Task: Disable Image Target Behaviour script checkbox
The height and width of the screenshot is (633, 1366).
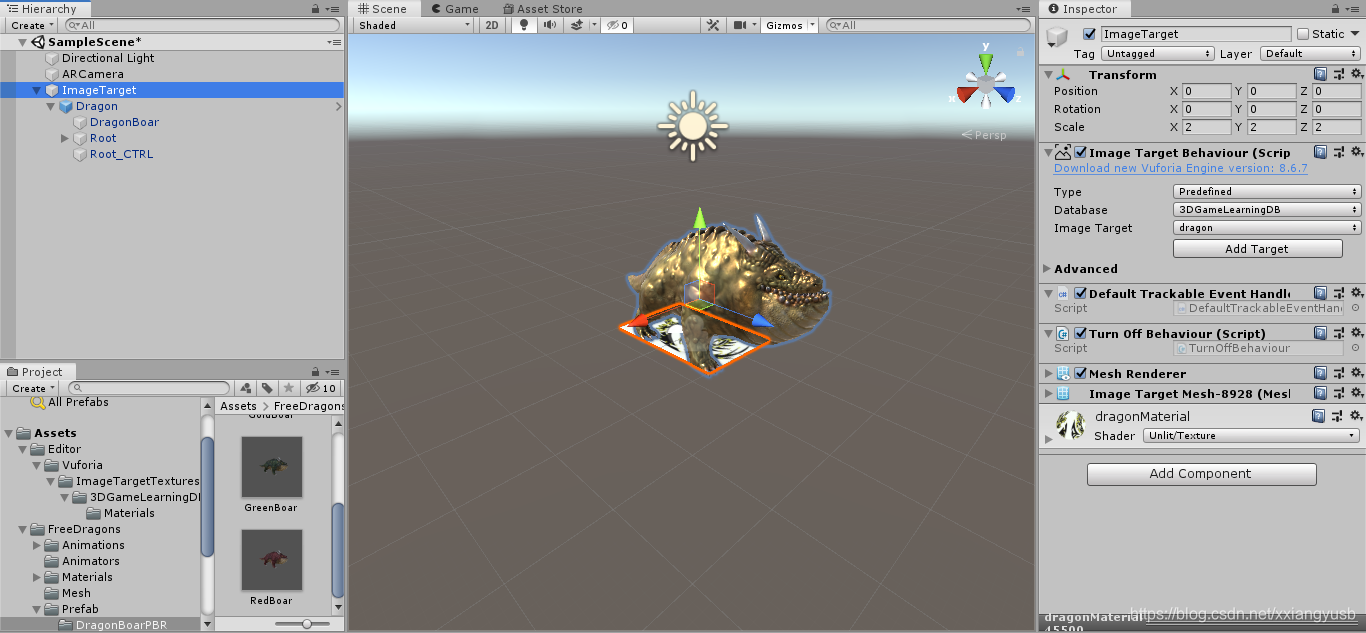Action: pyautogui.click(x=1080, y=153)
